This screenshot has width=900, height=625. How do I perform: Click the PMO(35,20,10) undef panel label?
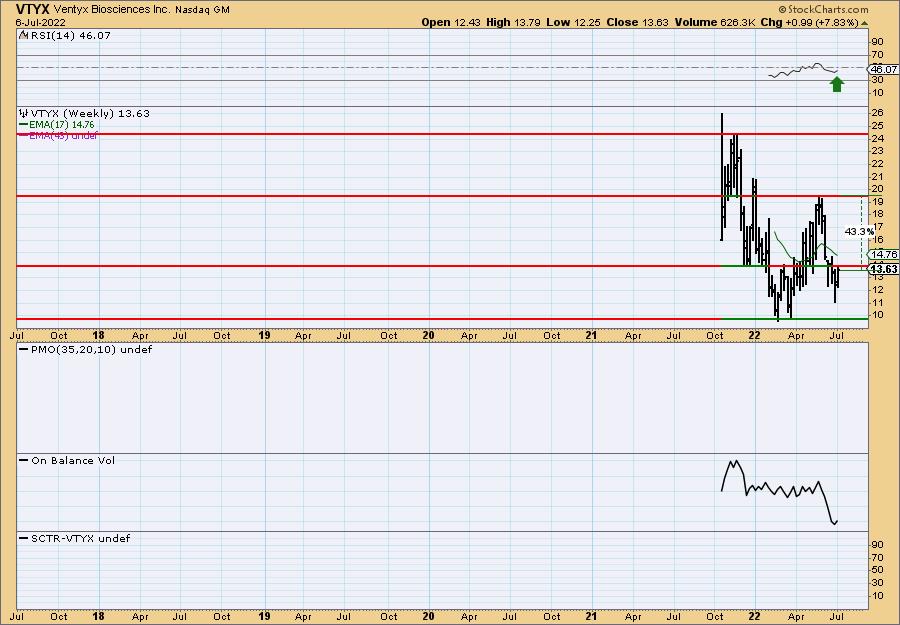point(91,349)
